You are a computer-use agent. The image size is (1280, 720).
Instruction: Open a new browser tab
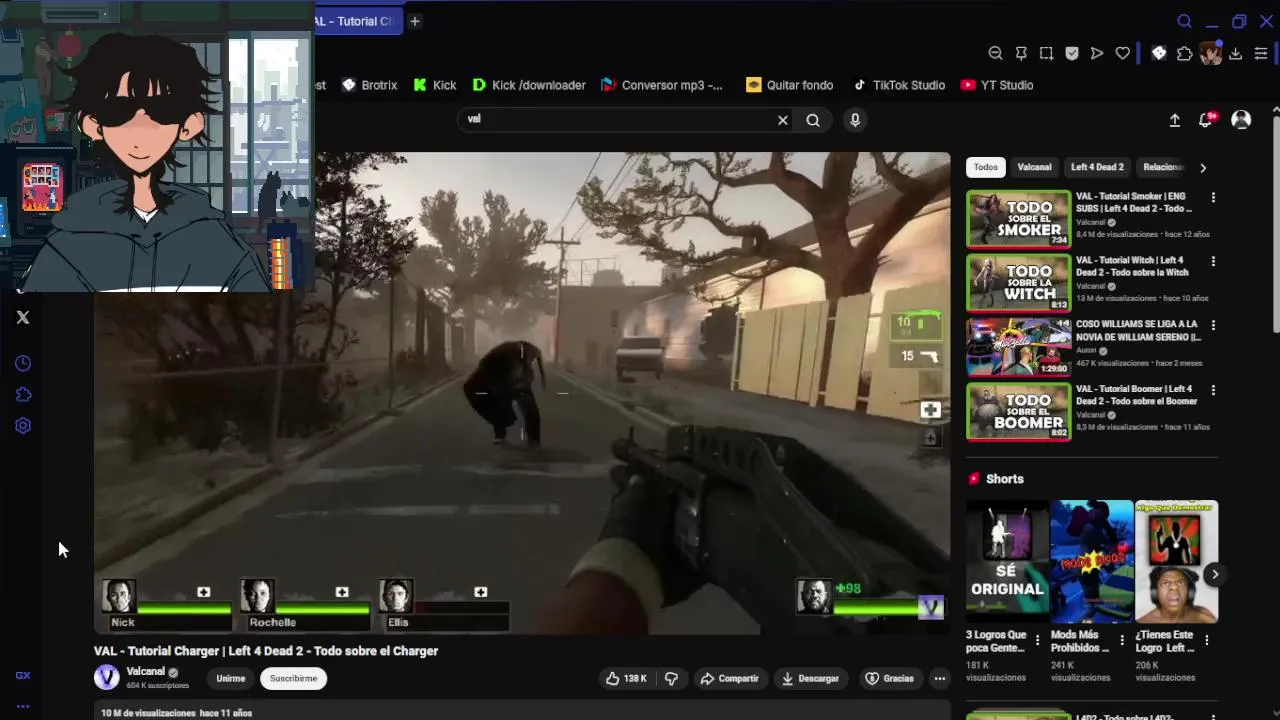(x=414, y=21)
